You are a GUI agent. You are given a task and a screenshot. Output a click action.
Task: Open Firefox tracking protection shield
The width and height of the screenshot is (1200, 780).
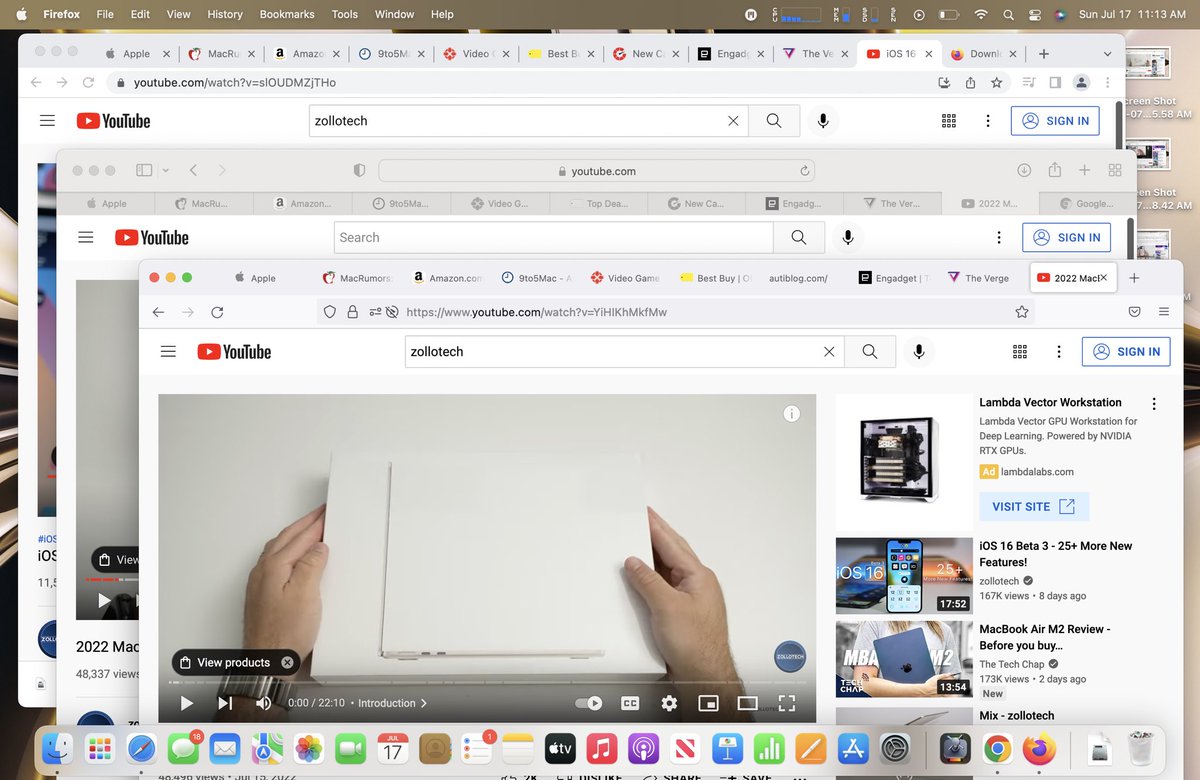330,312
